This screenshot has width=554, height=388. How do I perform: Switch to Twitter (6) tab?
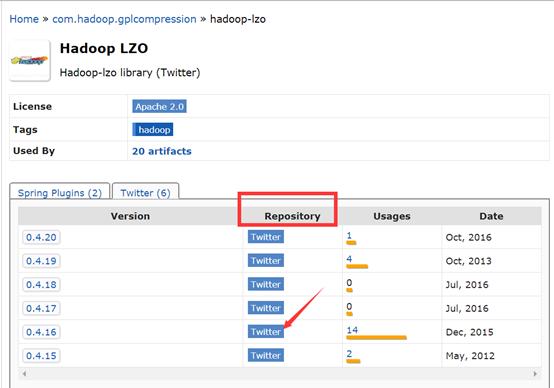[145, 193]
